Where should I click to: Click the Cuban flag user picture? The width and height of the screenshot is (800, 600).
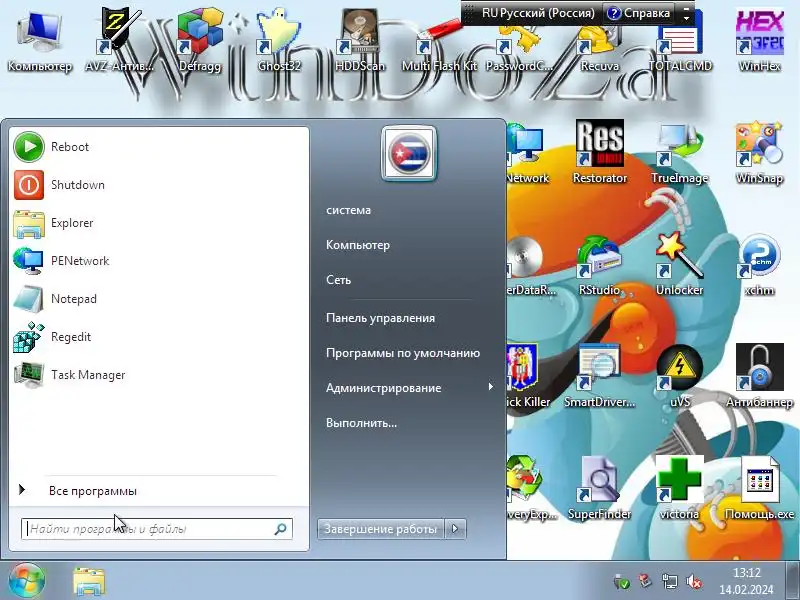[409, 153]
